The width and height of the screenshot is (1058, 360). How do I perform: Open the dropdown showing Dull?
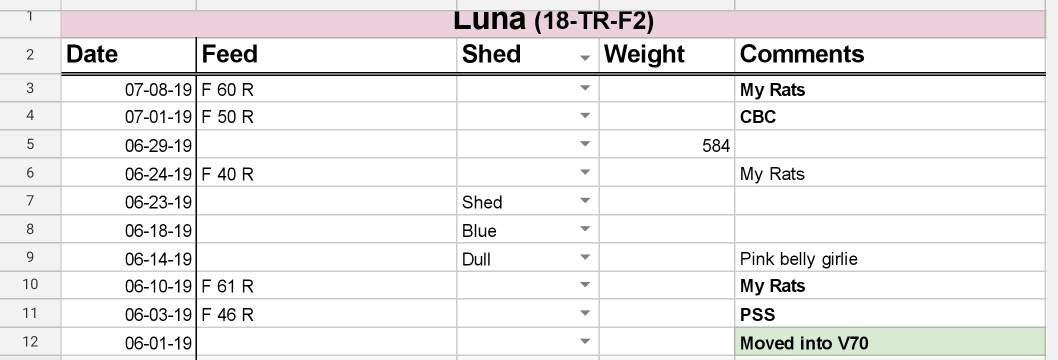585,258
